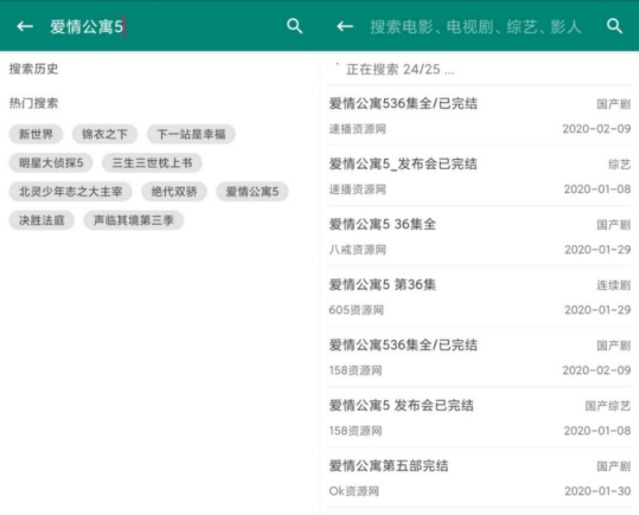Tap the search magnifier icon next to 爱情公寓5
This screenshot has width=639, height=515.
[294, 26]
